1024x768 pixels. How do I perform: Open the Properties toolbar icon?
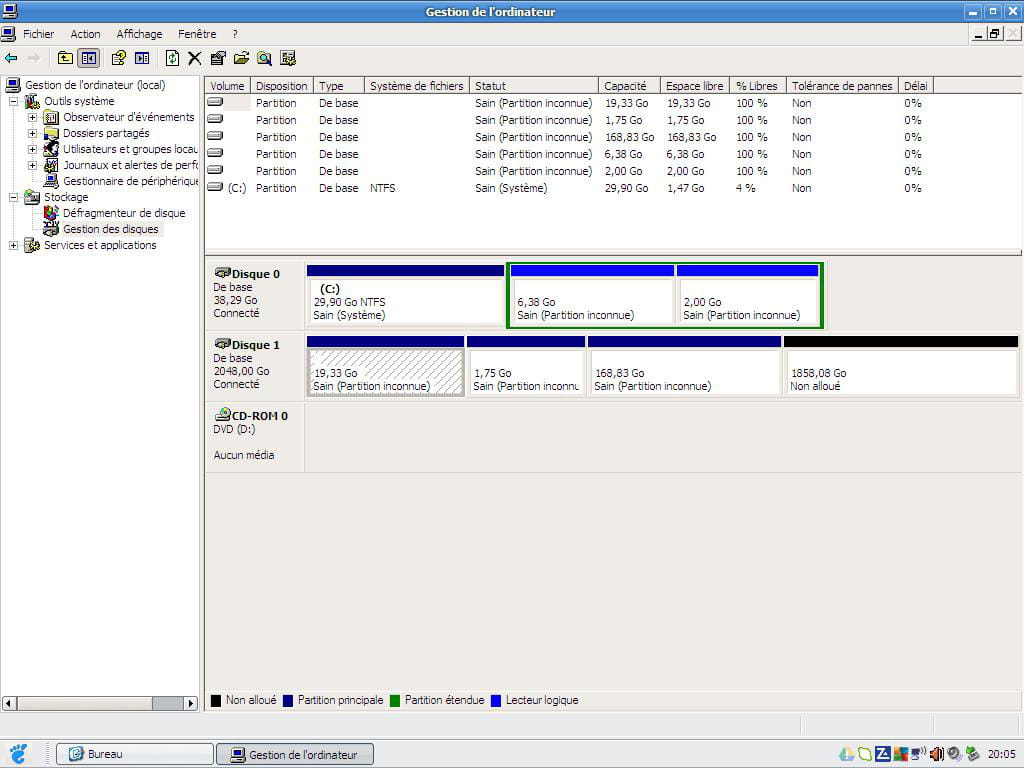218,58
